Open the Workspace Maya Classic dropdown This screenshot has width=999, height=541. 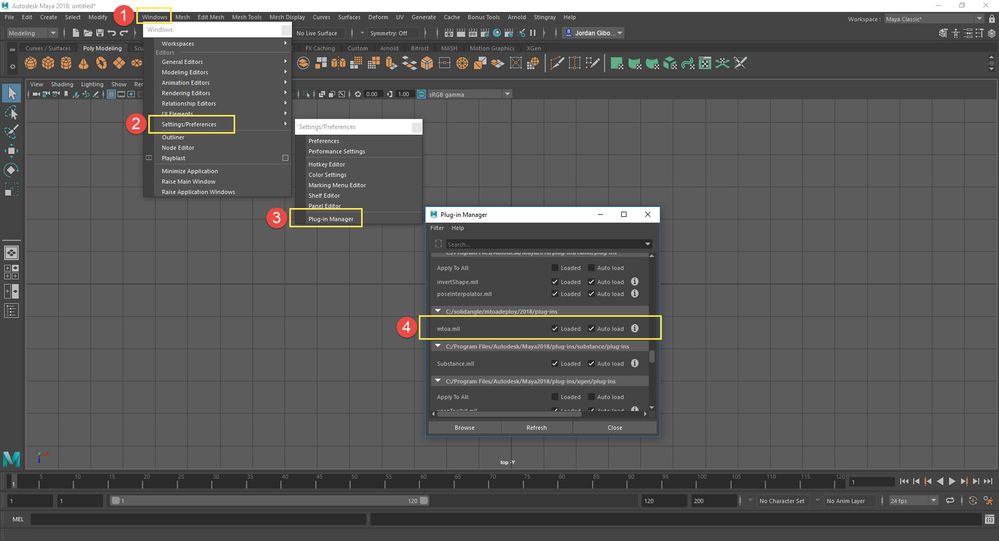point(934,19)
